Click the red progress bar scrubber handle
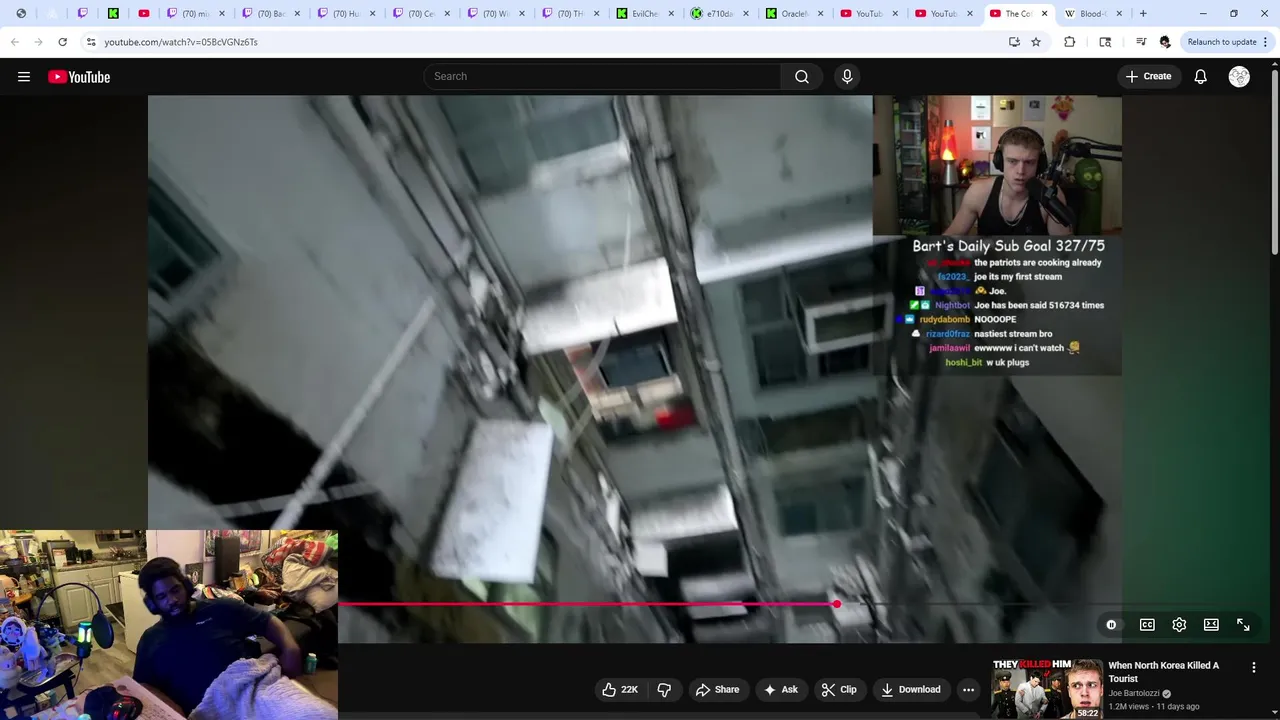The image size is (1280, 720). coord(836,604)
